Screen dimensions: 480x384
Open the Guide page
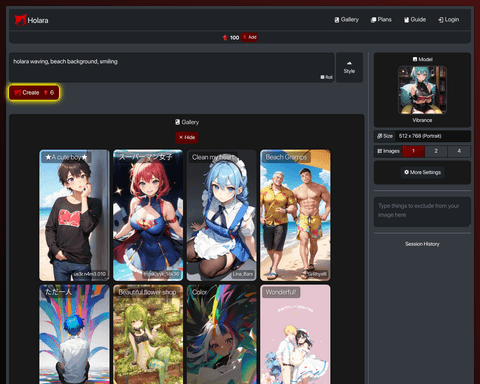pos(415,20)
